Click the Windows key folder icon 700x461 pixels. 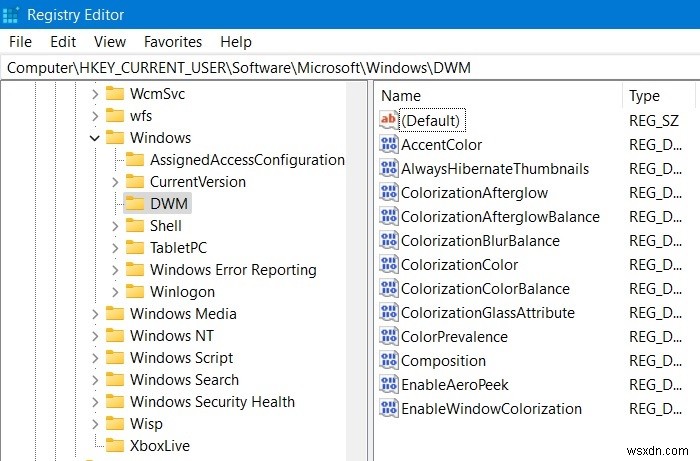click(x=115, y=137)
